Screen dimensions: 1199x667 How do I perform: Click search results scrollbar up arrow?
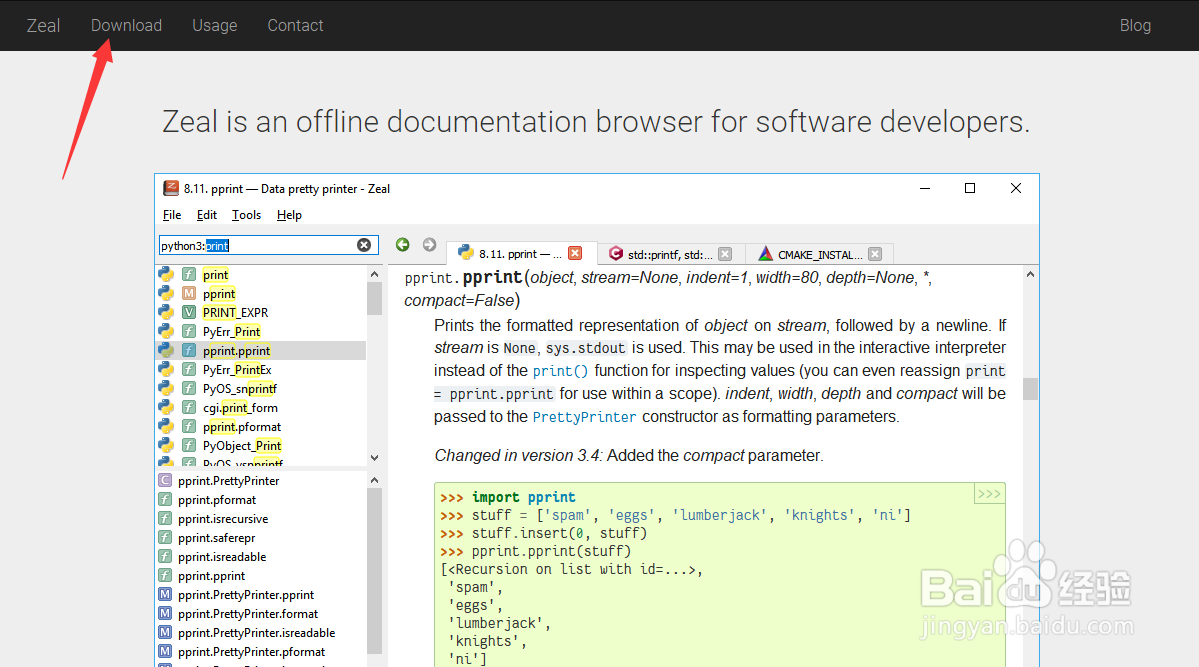[x=374, y=274]
